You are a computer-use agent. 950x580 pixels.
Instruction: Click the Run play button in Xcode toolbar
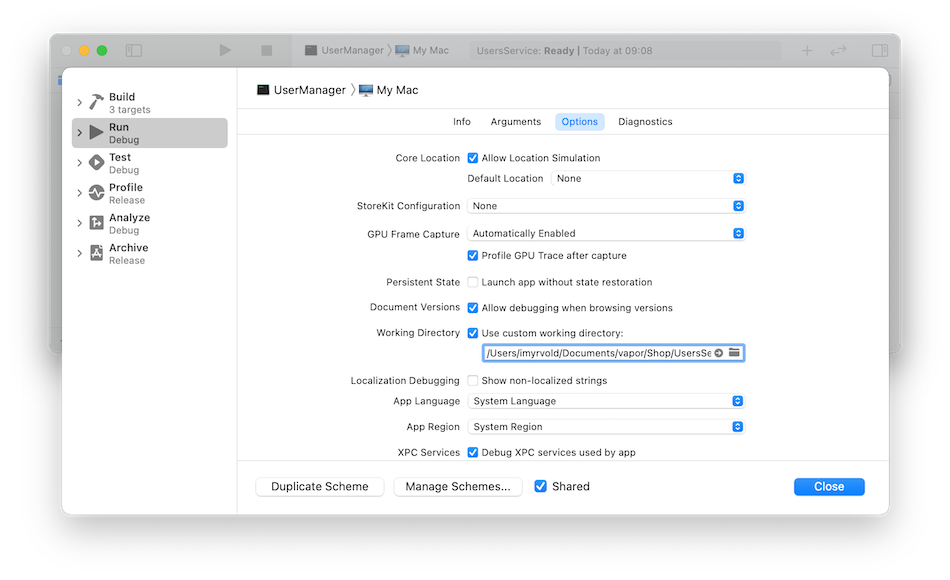click(x=225, y=50)
